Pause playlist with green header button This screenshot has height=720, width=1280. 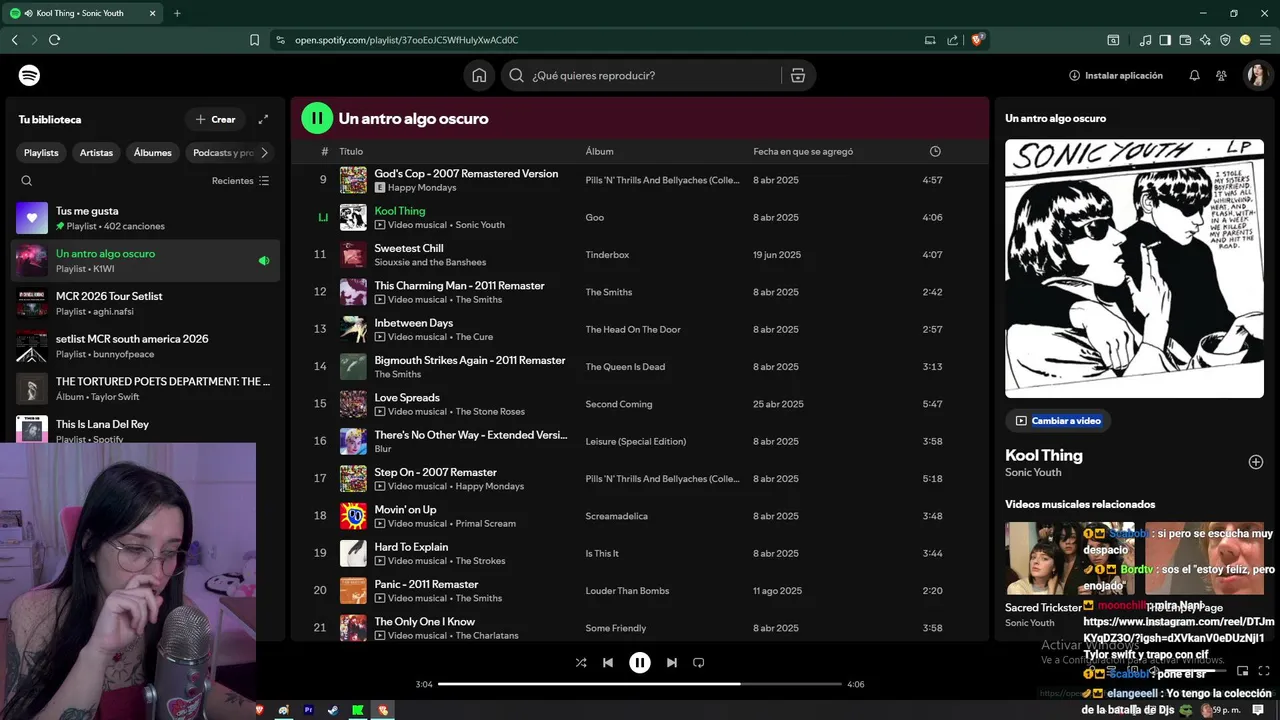click(x=317, y=118)
